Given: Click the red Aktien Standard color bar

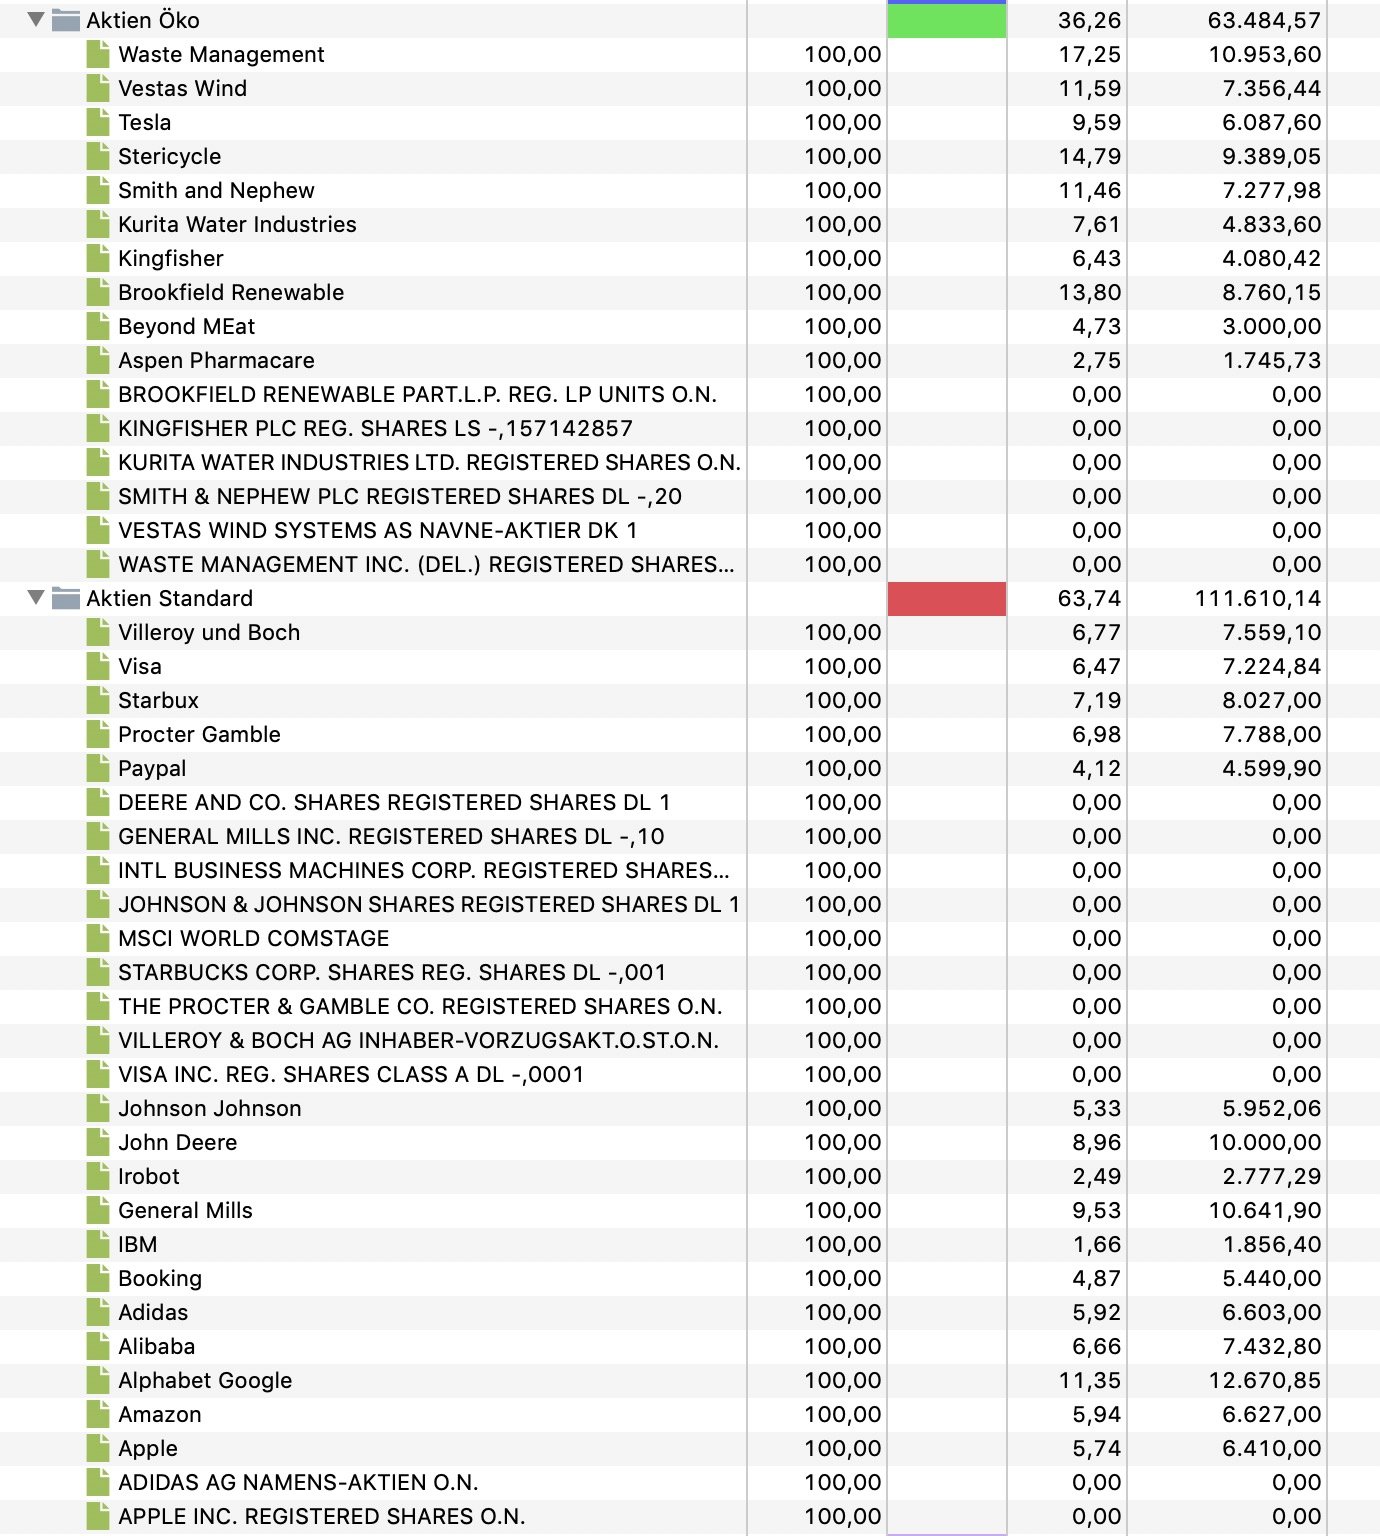Looking at the screenshot, I should [946, 598].
